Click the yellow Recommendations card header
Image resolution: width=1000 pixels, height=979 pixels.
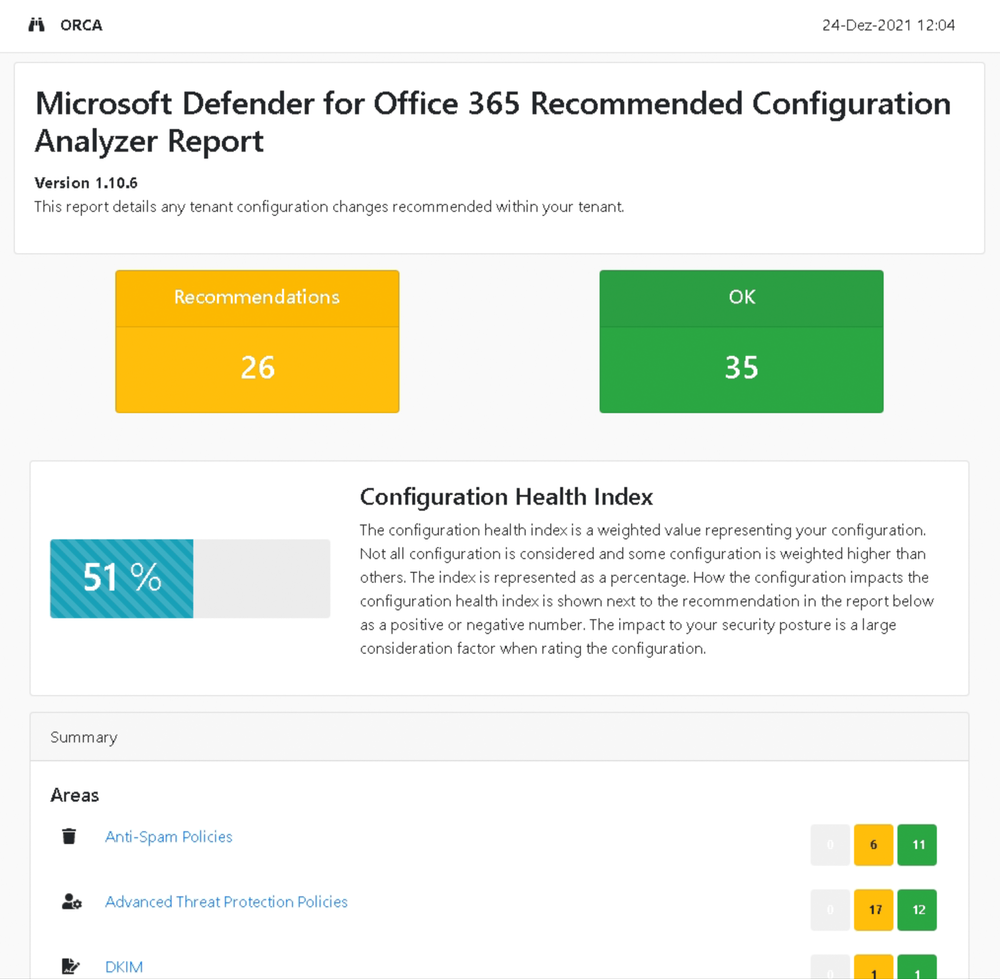(257, 297)
